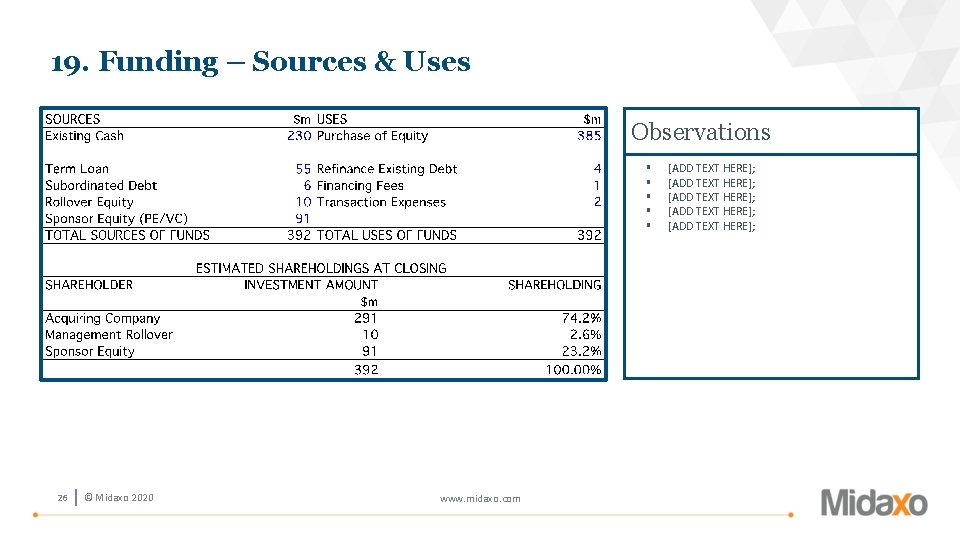Click the Transaction Expenses value 2
Image resolution: width=960 pixels, height=540 pixels.
pos(598,202)
